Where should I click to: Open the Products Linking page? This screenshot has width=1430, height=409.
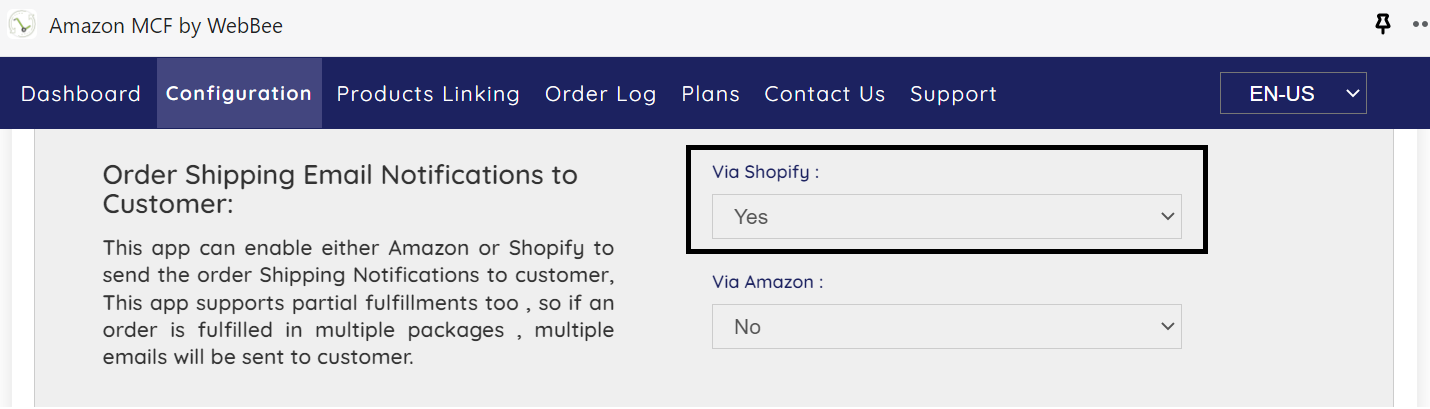coord(428,94)
